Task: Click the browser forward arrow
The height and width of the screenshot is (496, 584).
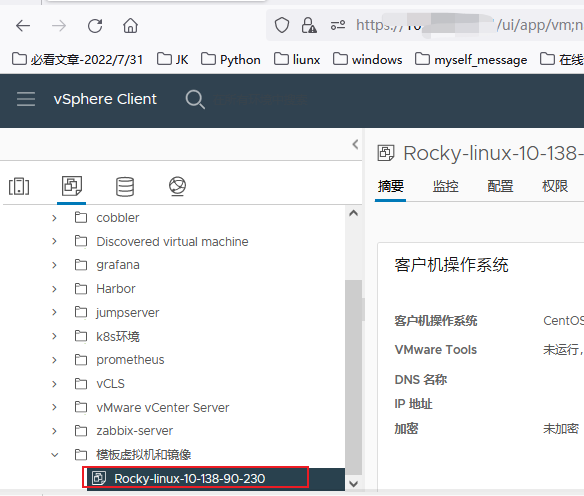Action: [59, 26]
